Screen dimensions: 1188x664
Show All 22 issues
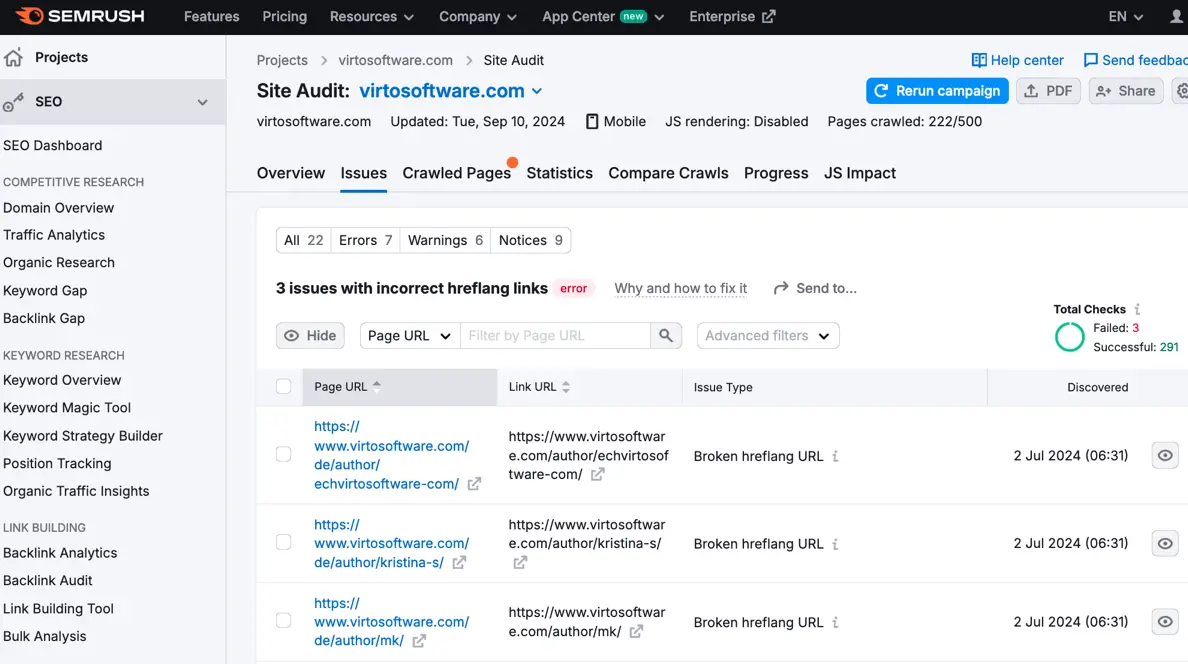coord(303,240)
